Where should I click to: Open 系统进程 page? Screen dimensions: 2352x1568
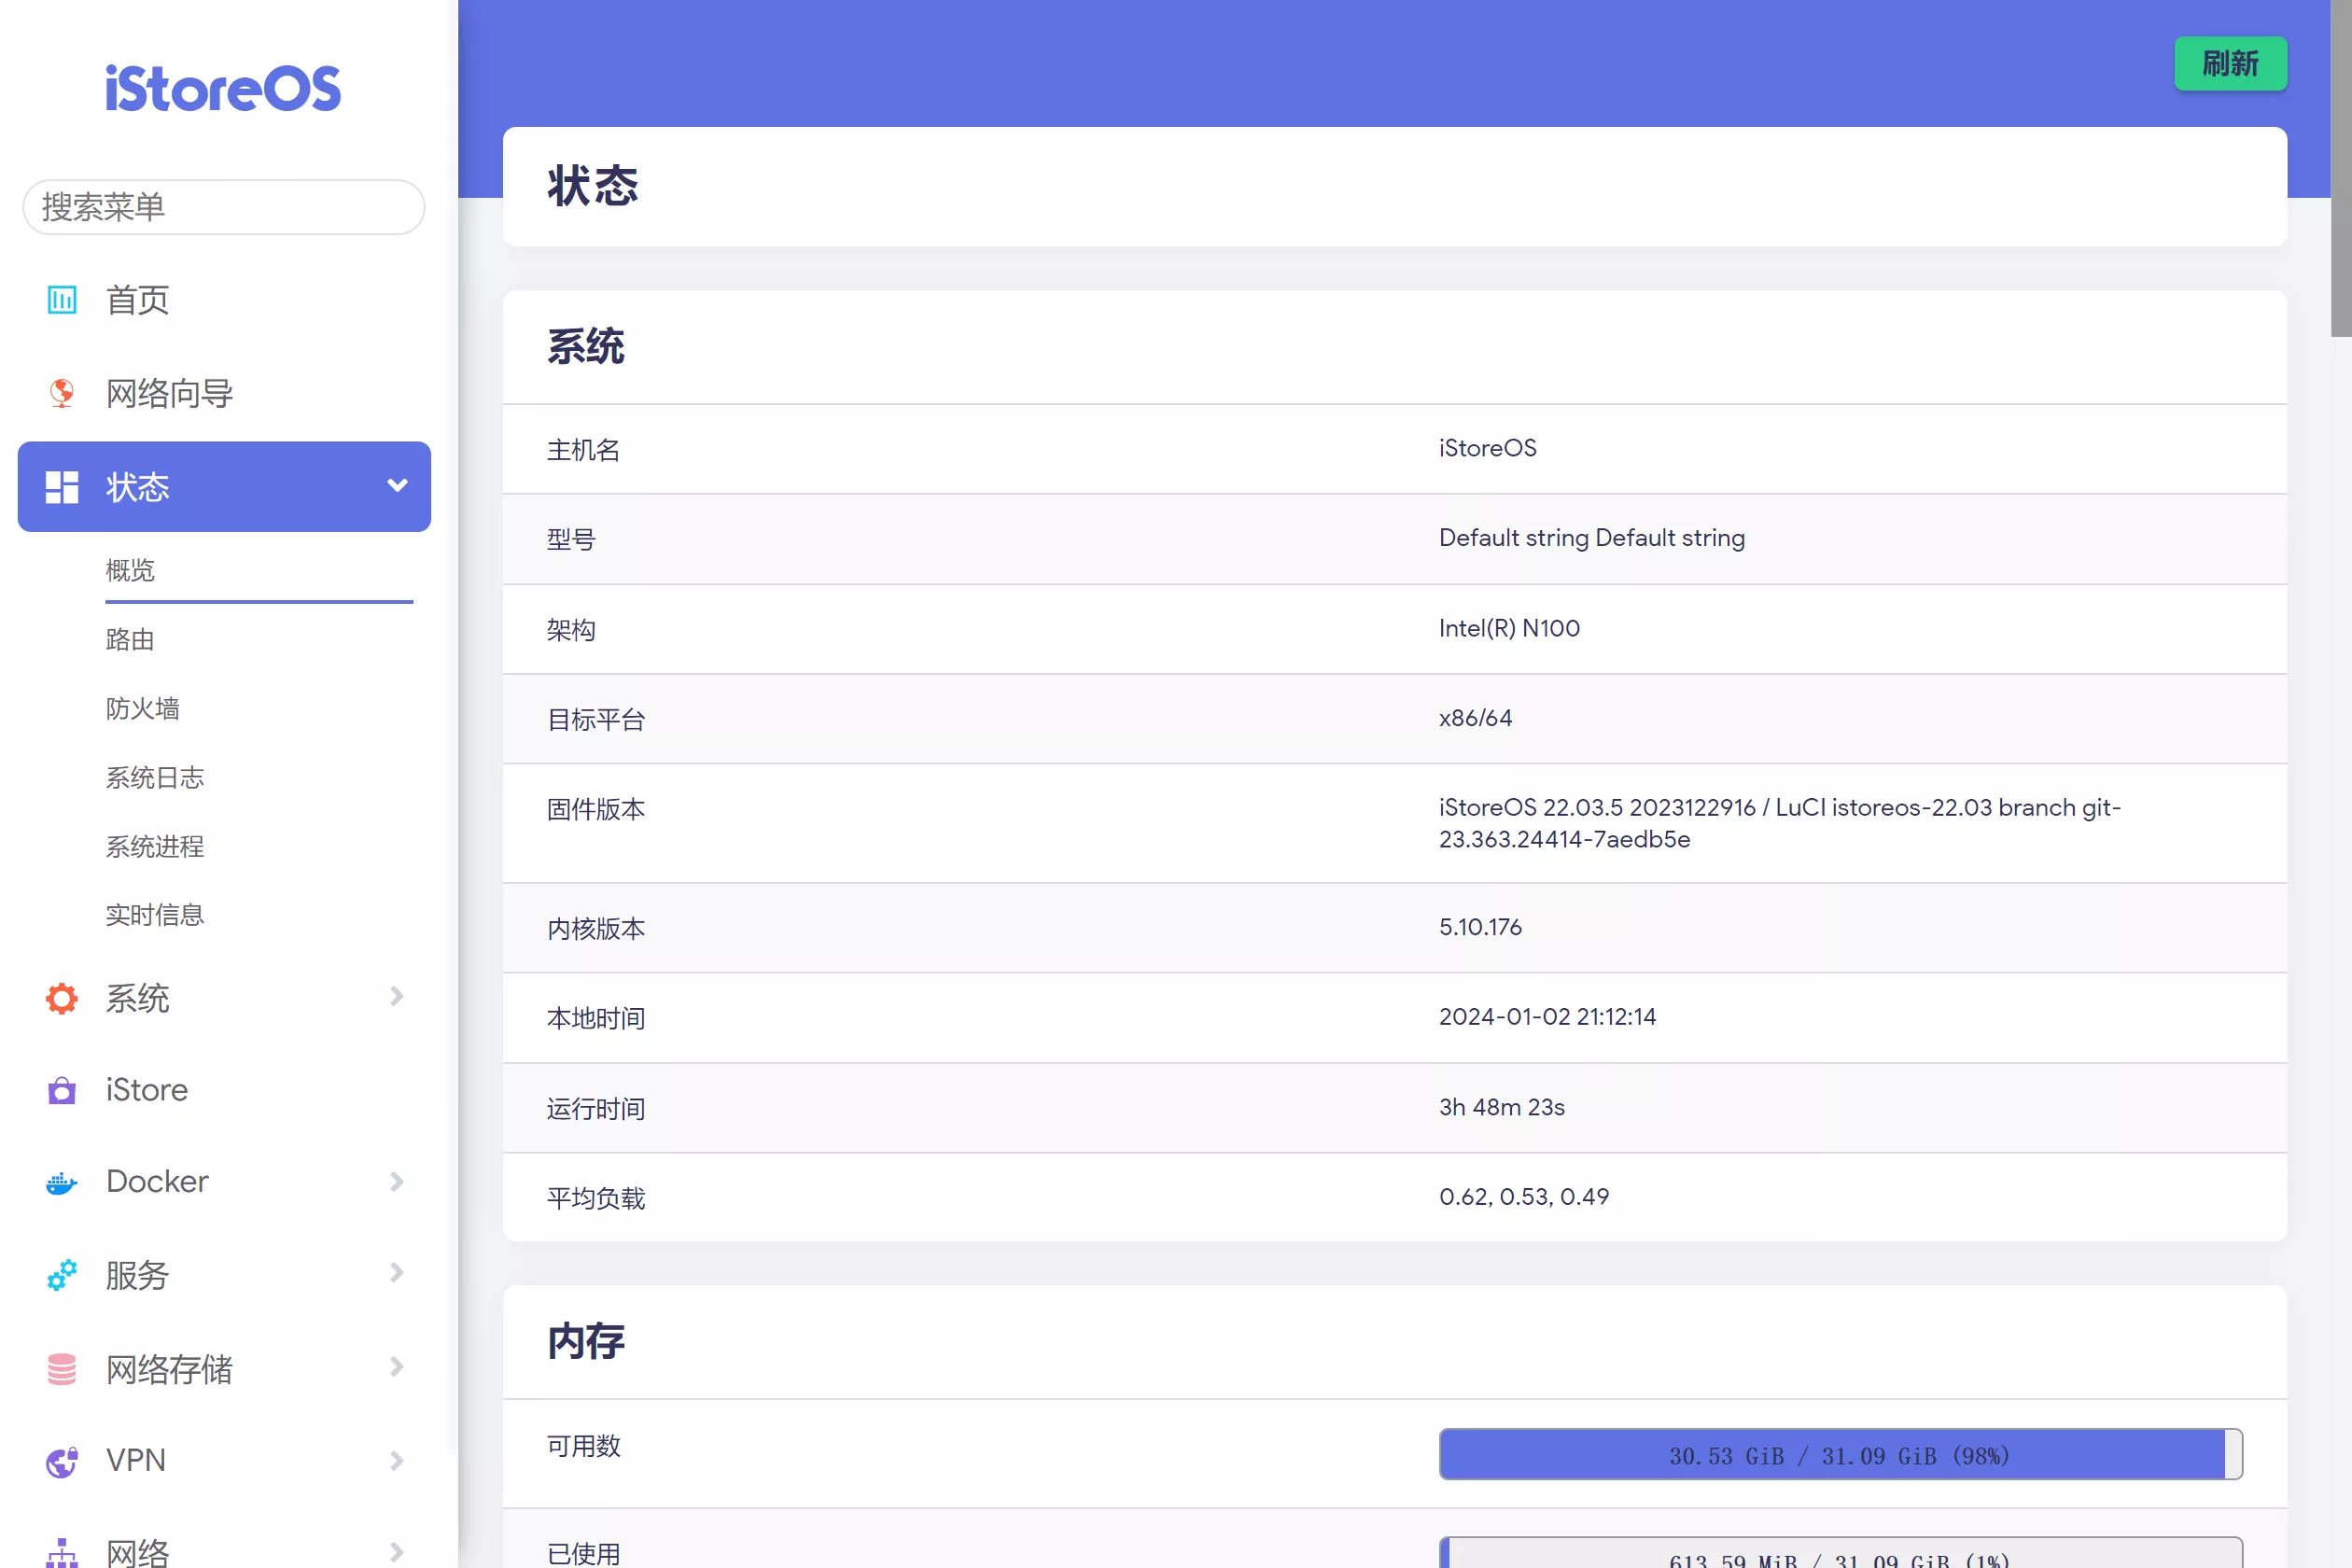click(x=155, y=847)
